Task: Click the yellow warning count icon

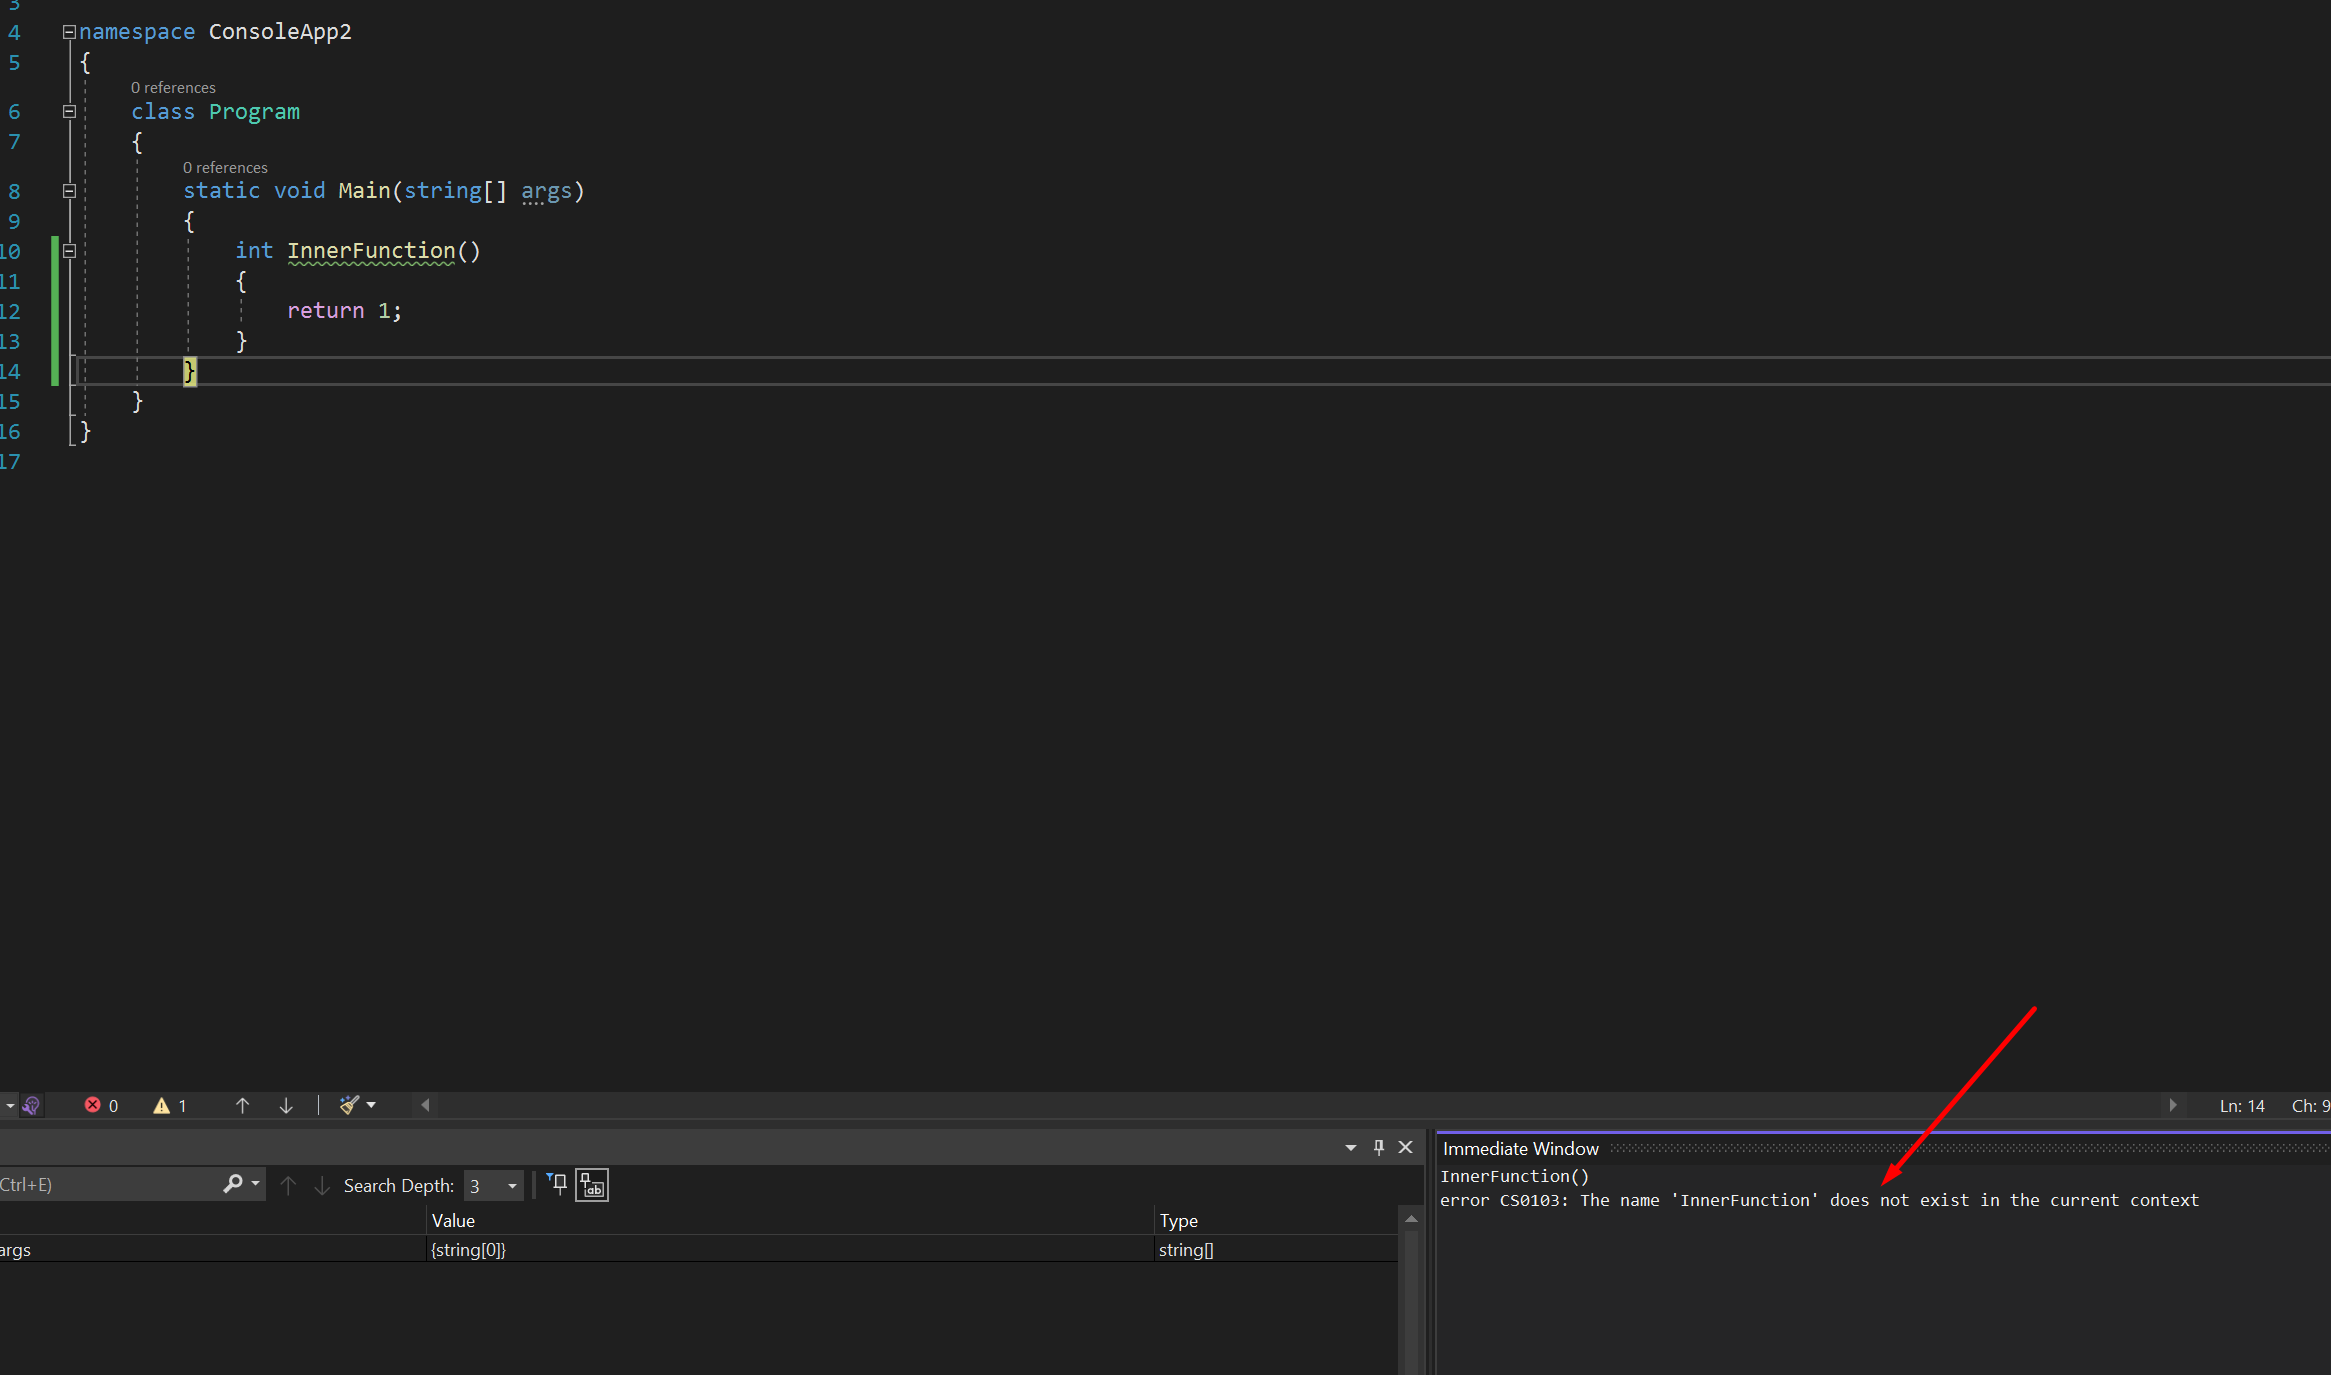Action: click(x=161, y=1105)
